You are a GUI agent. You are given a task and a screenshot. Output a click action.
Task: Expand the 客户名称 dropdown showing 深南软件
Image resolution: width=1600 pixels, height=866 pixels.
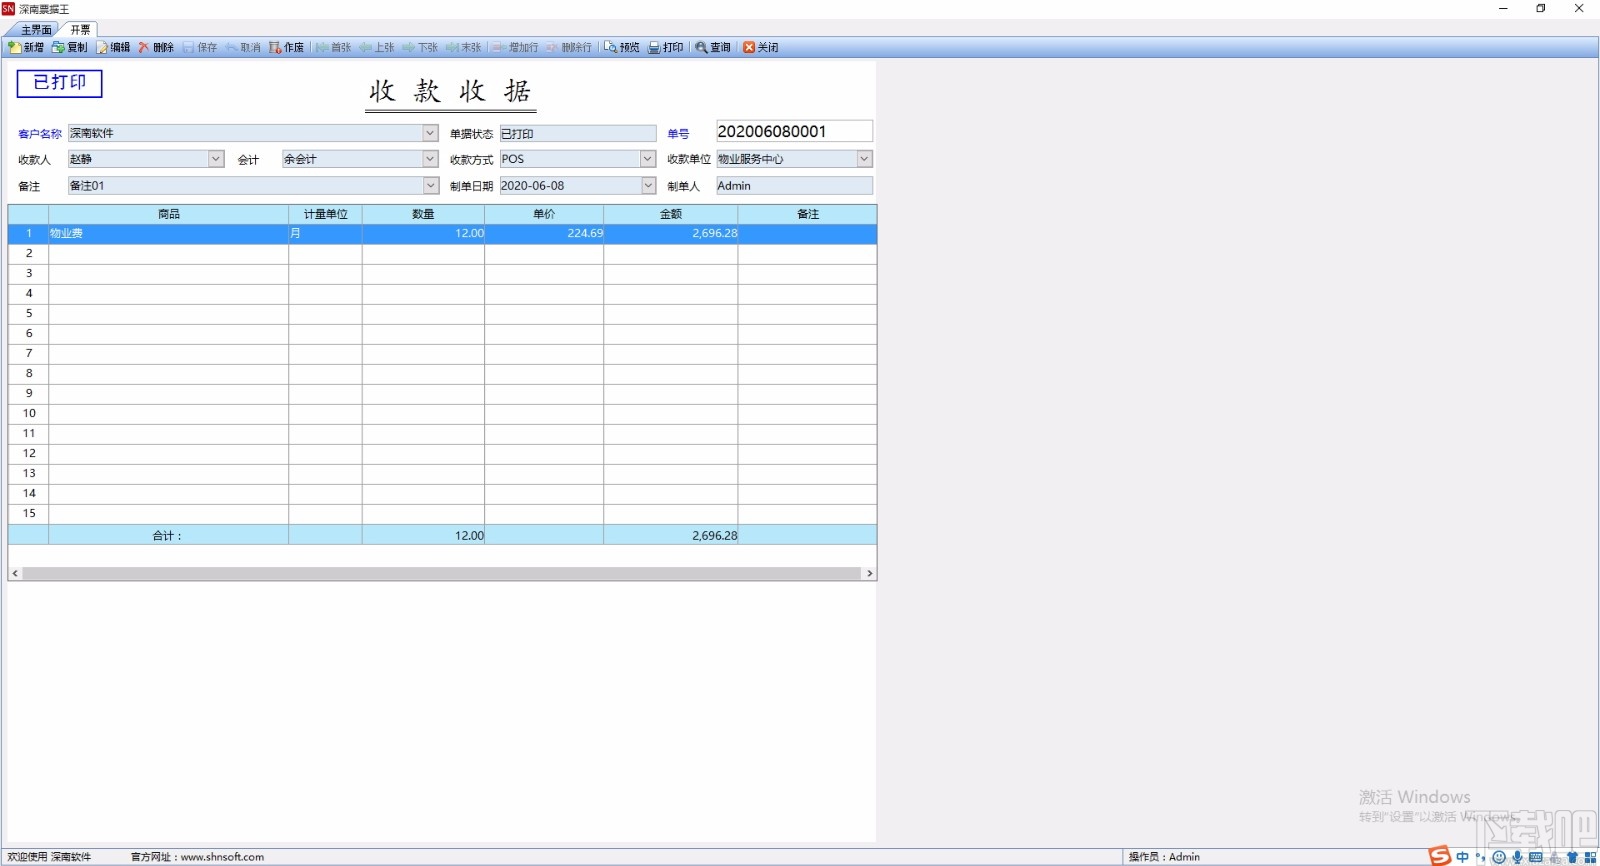[430, 133]
